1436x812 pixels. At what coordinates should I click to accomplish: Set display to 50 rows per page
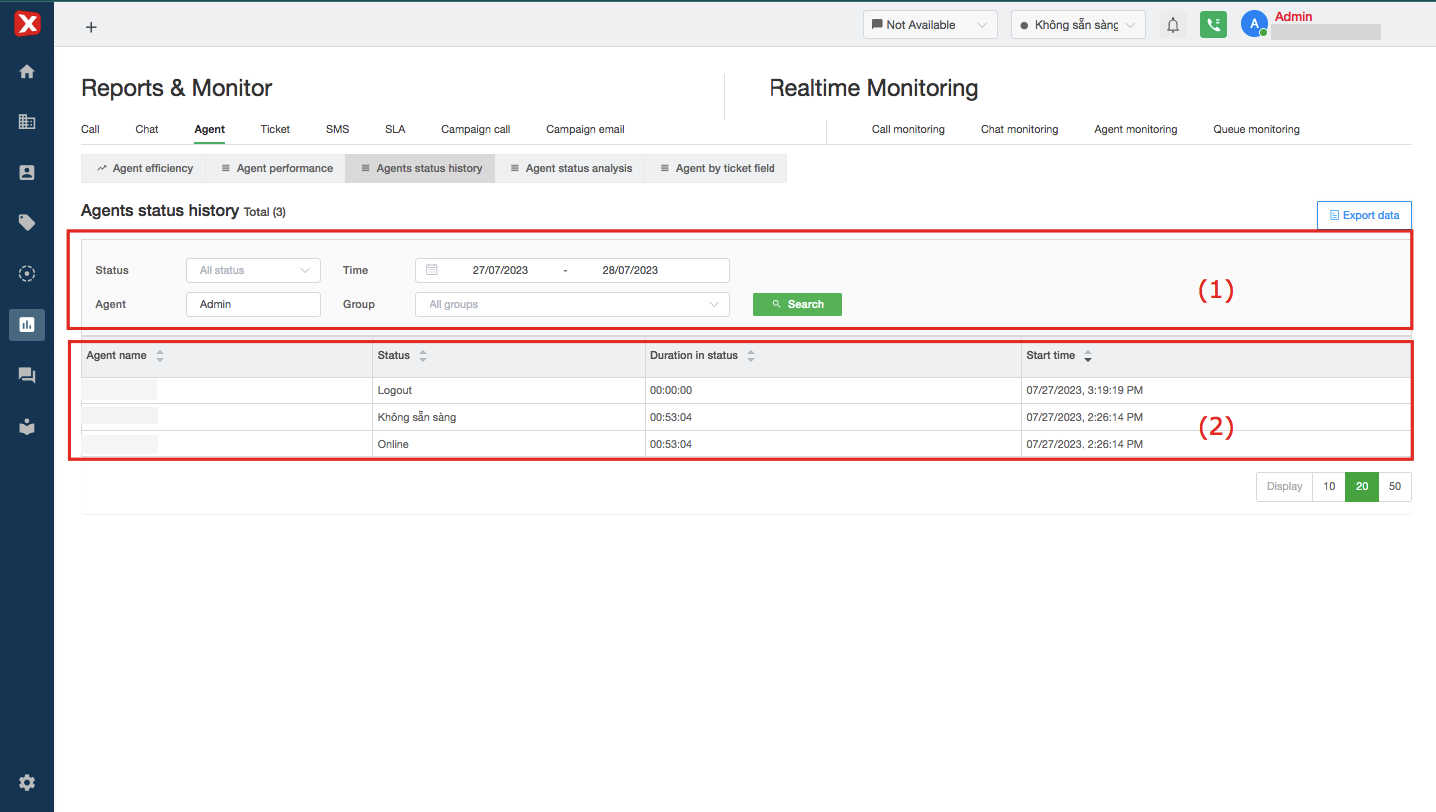click(1395, 486)
